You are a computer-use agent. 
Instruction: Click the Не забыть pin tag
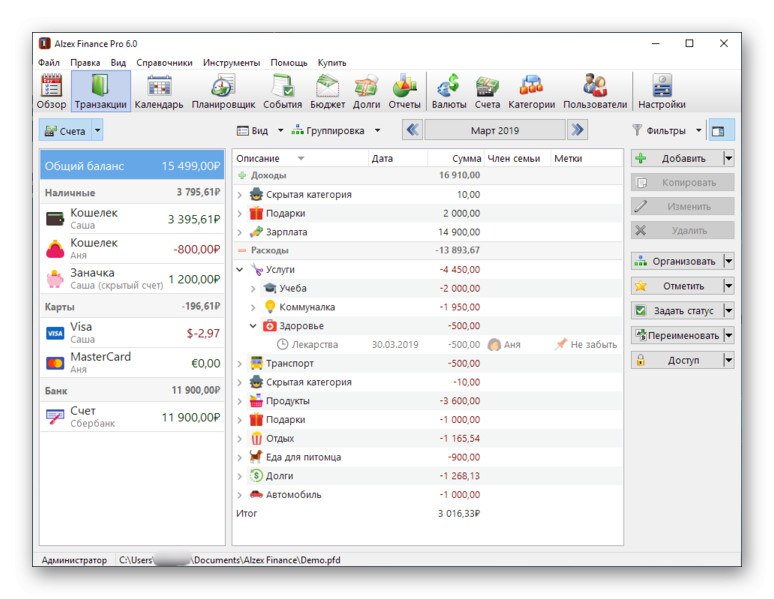click(x=586, y=345)
